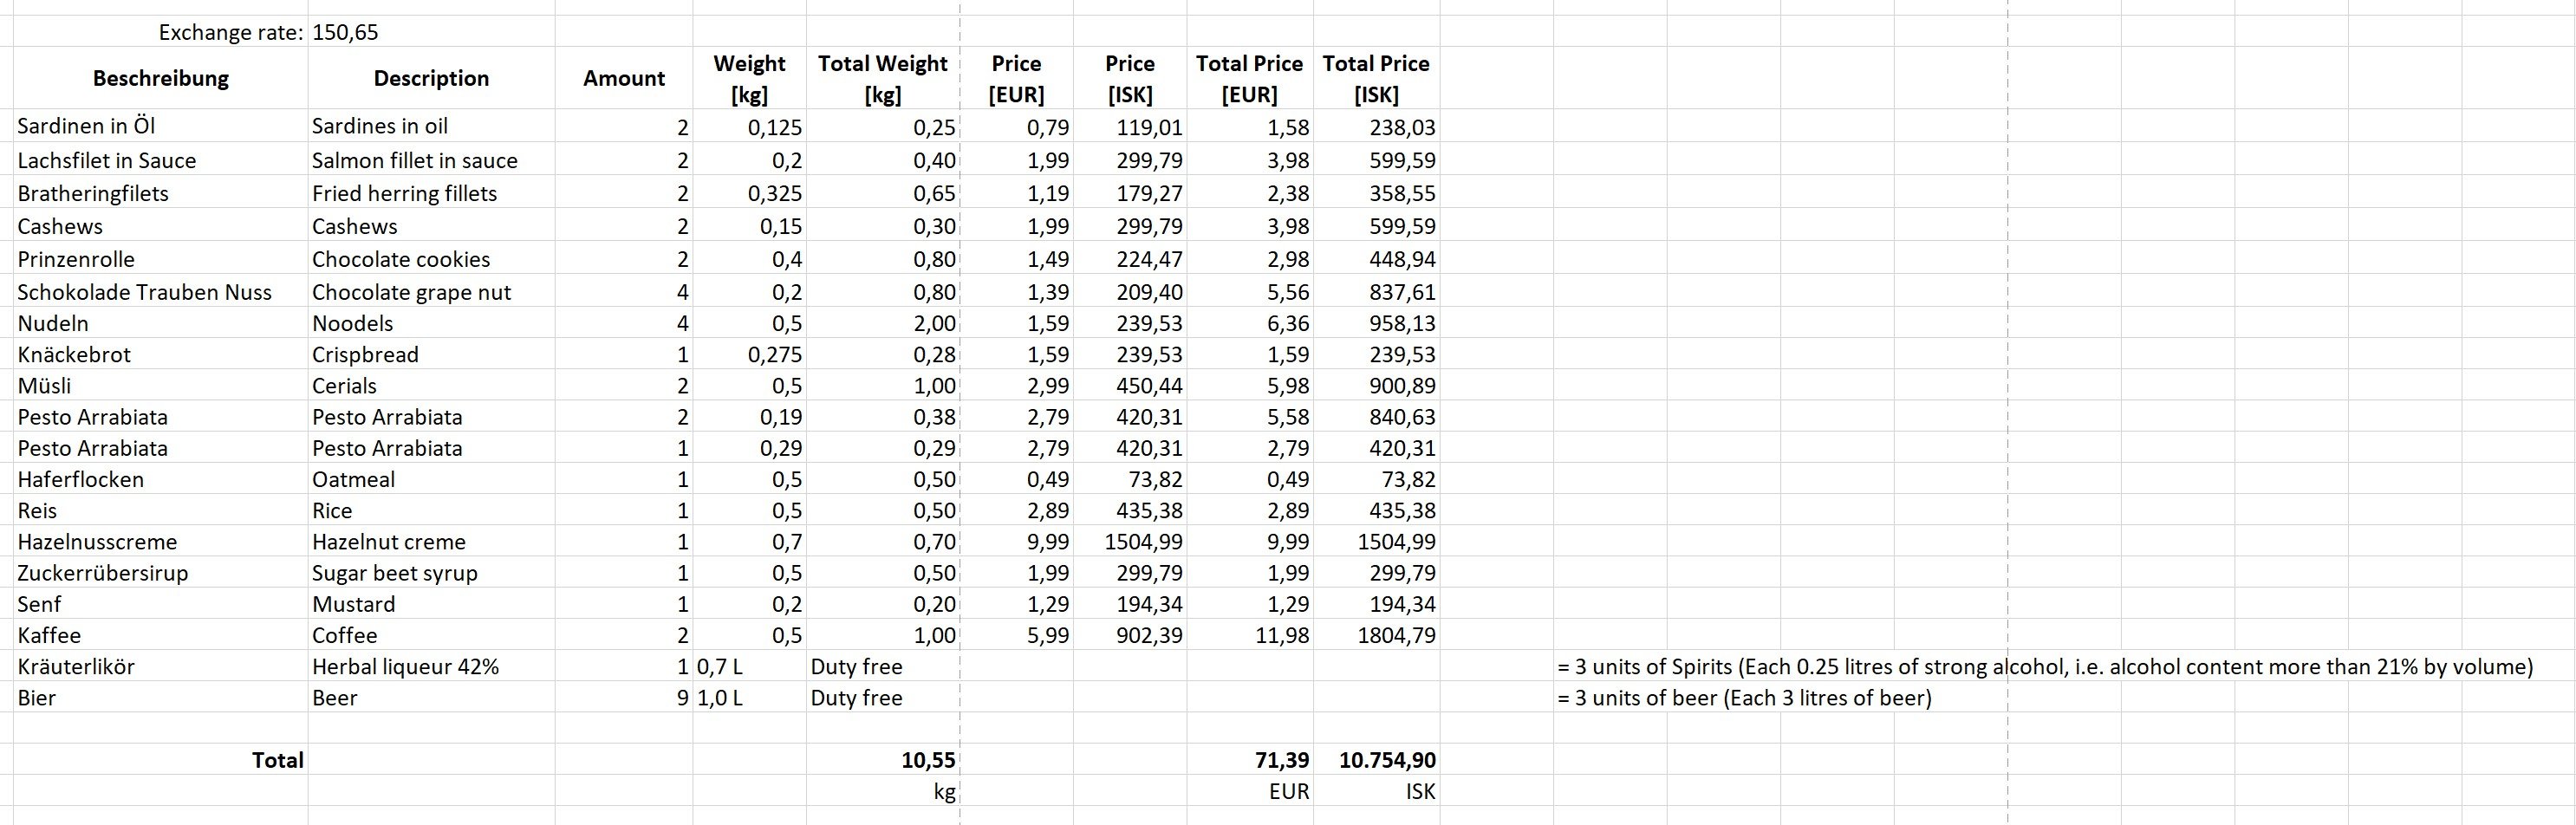The width and height of the screenshot is (2576, 825).
Task: Select the Herbal liqueur 42% cell
Action: (431, 667)
